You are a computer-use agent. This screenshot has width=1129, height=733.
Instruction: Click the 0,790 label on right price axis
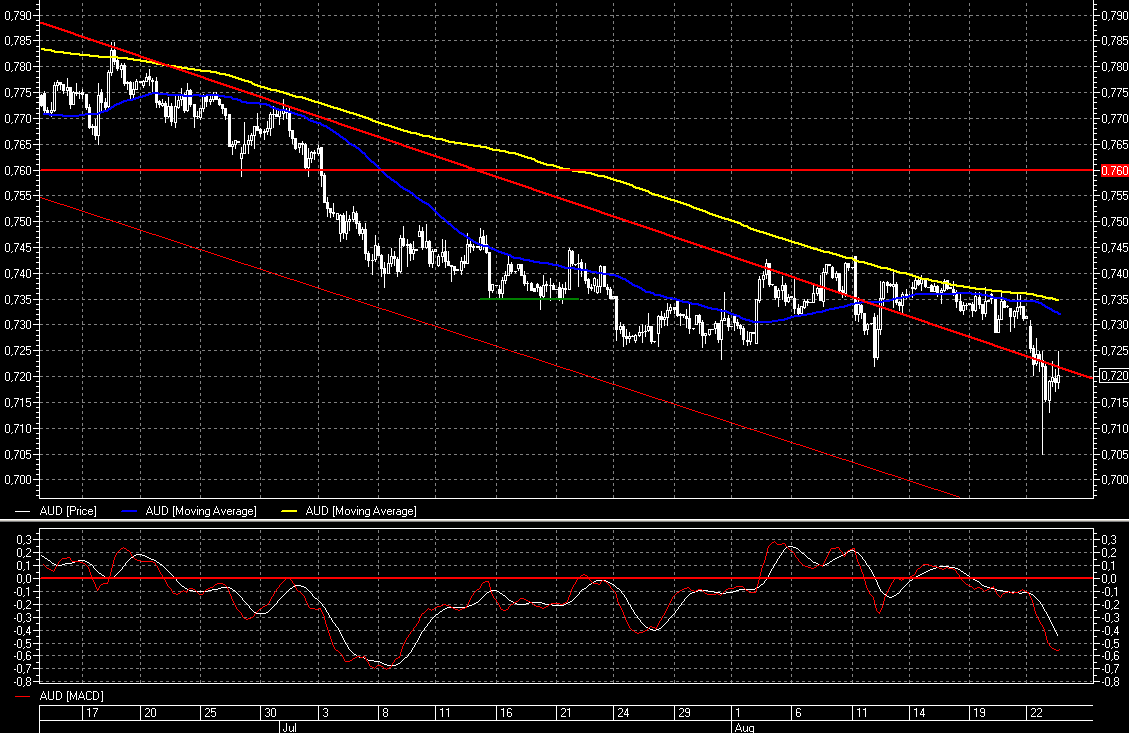[1113, 15]
